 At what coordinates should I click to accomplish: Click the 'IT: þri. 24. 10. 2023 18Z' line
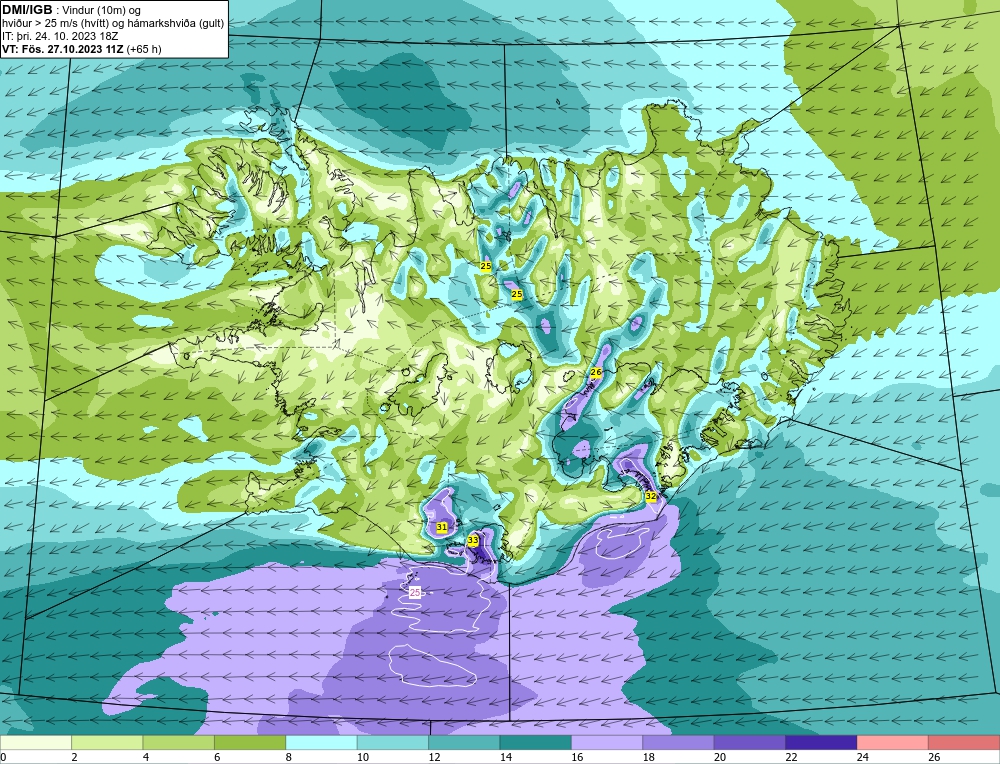pos(60,36)
